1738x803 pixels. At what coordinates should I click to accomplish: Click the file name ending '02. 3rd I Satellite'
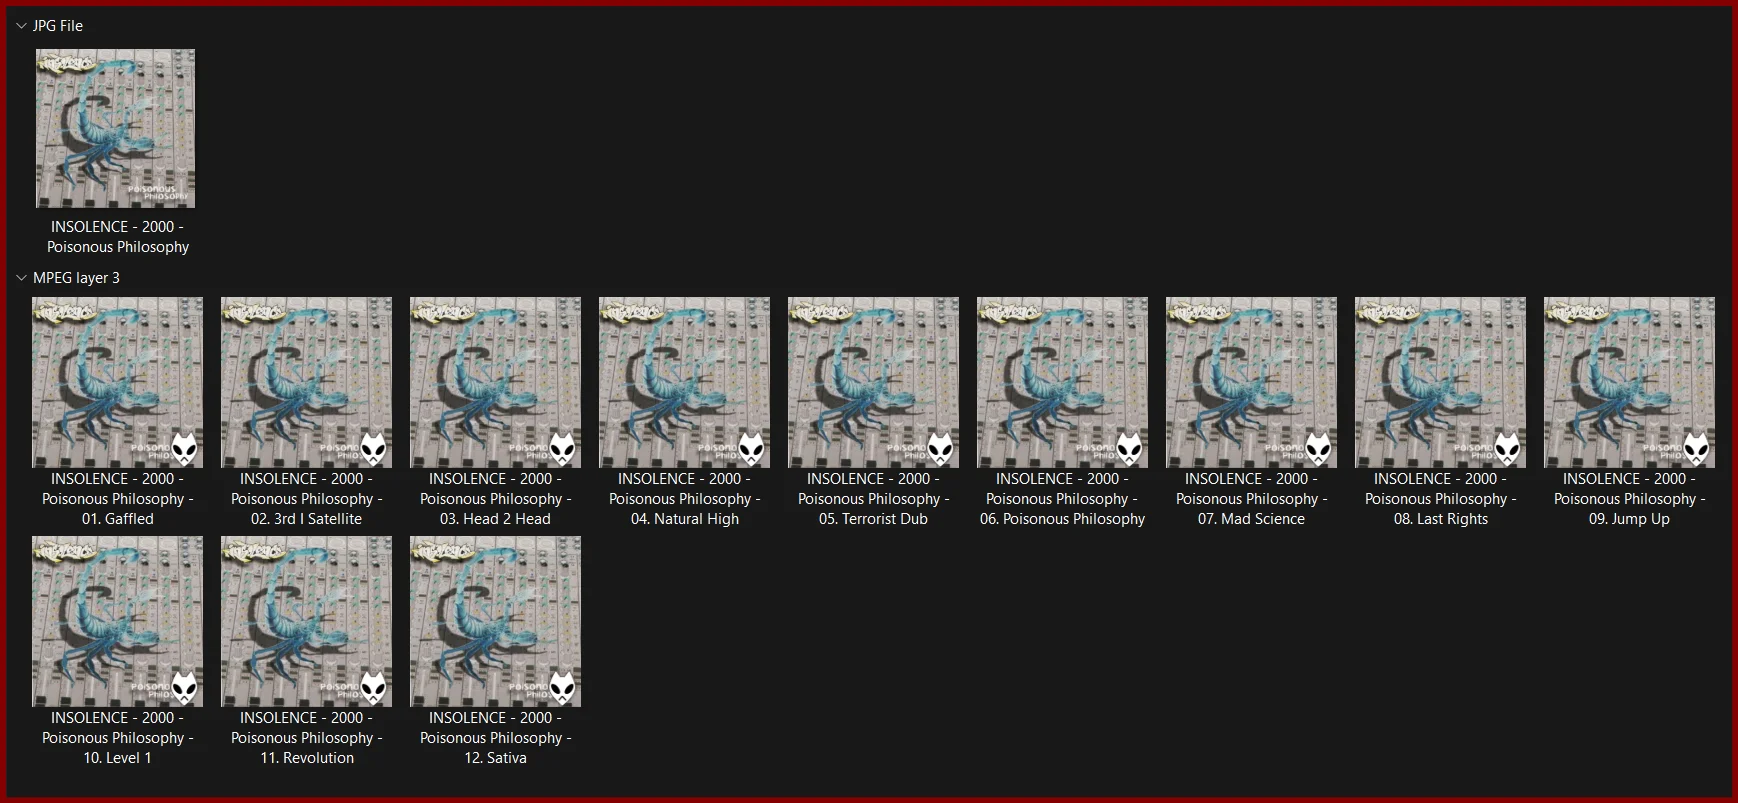pos(307,499)
